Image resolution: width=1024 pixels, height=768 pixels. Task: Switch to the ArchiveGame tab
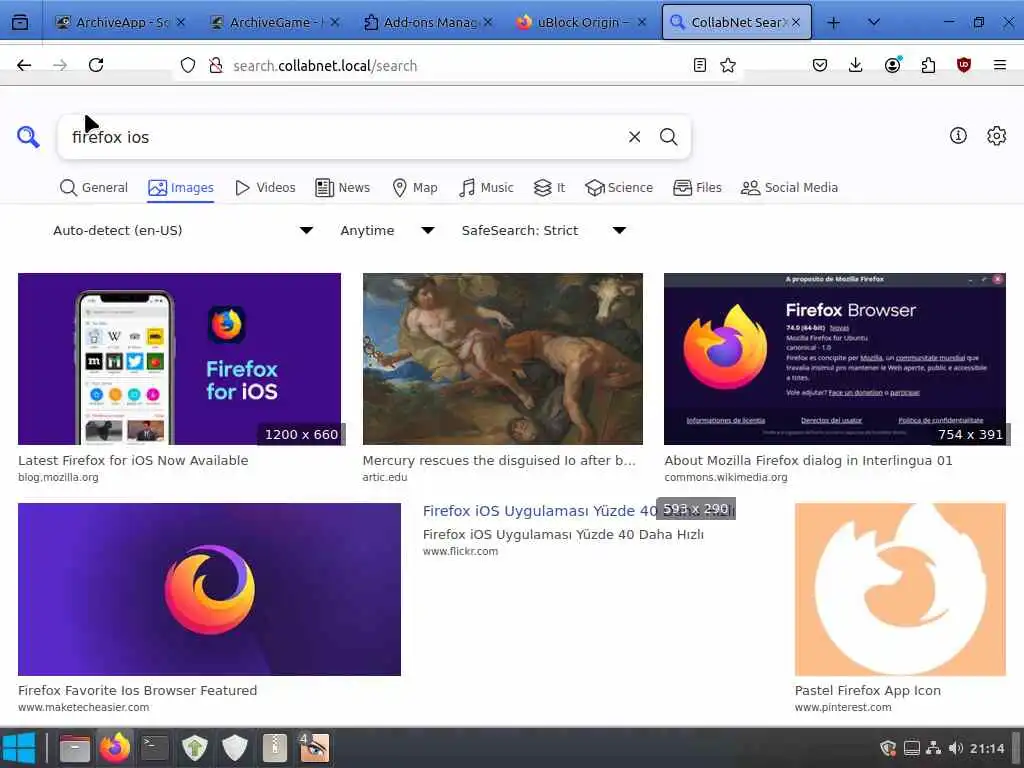click(274, 23)
